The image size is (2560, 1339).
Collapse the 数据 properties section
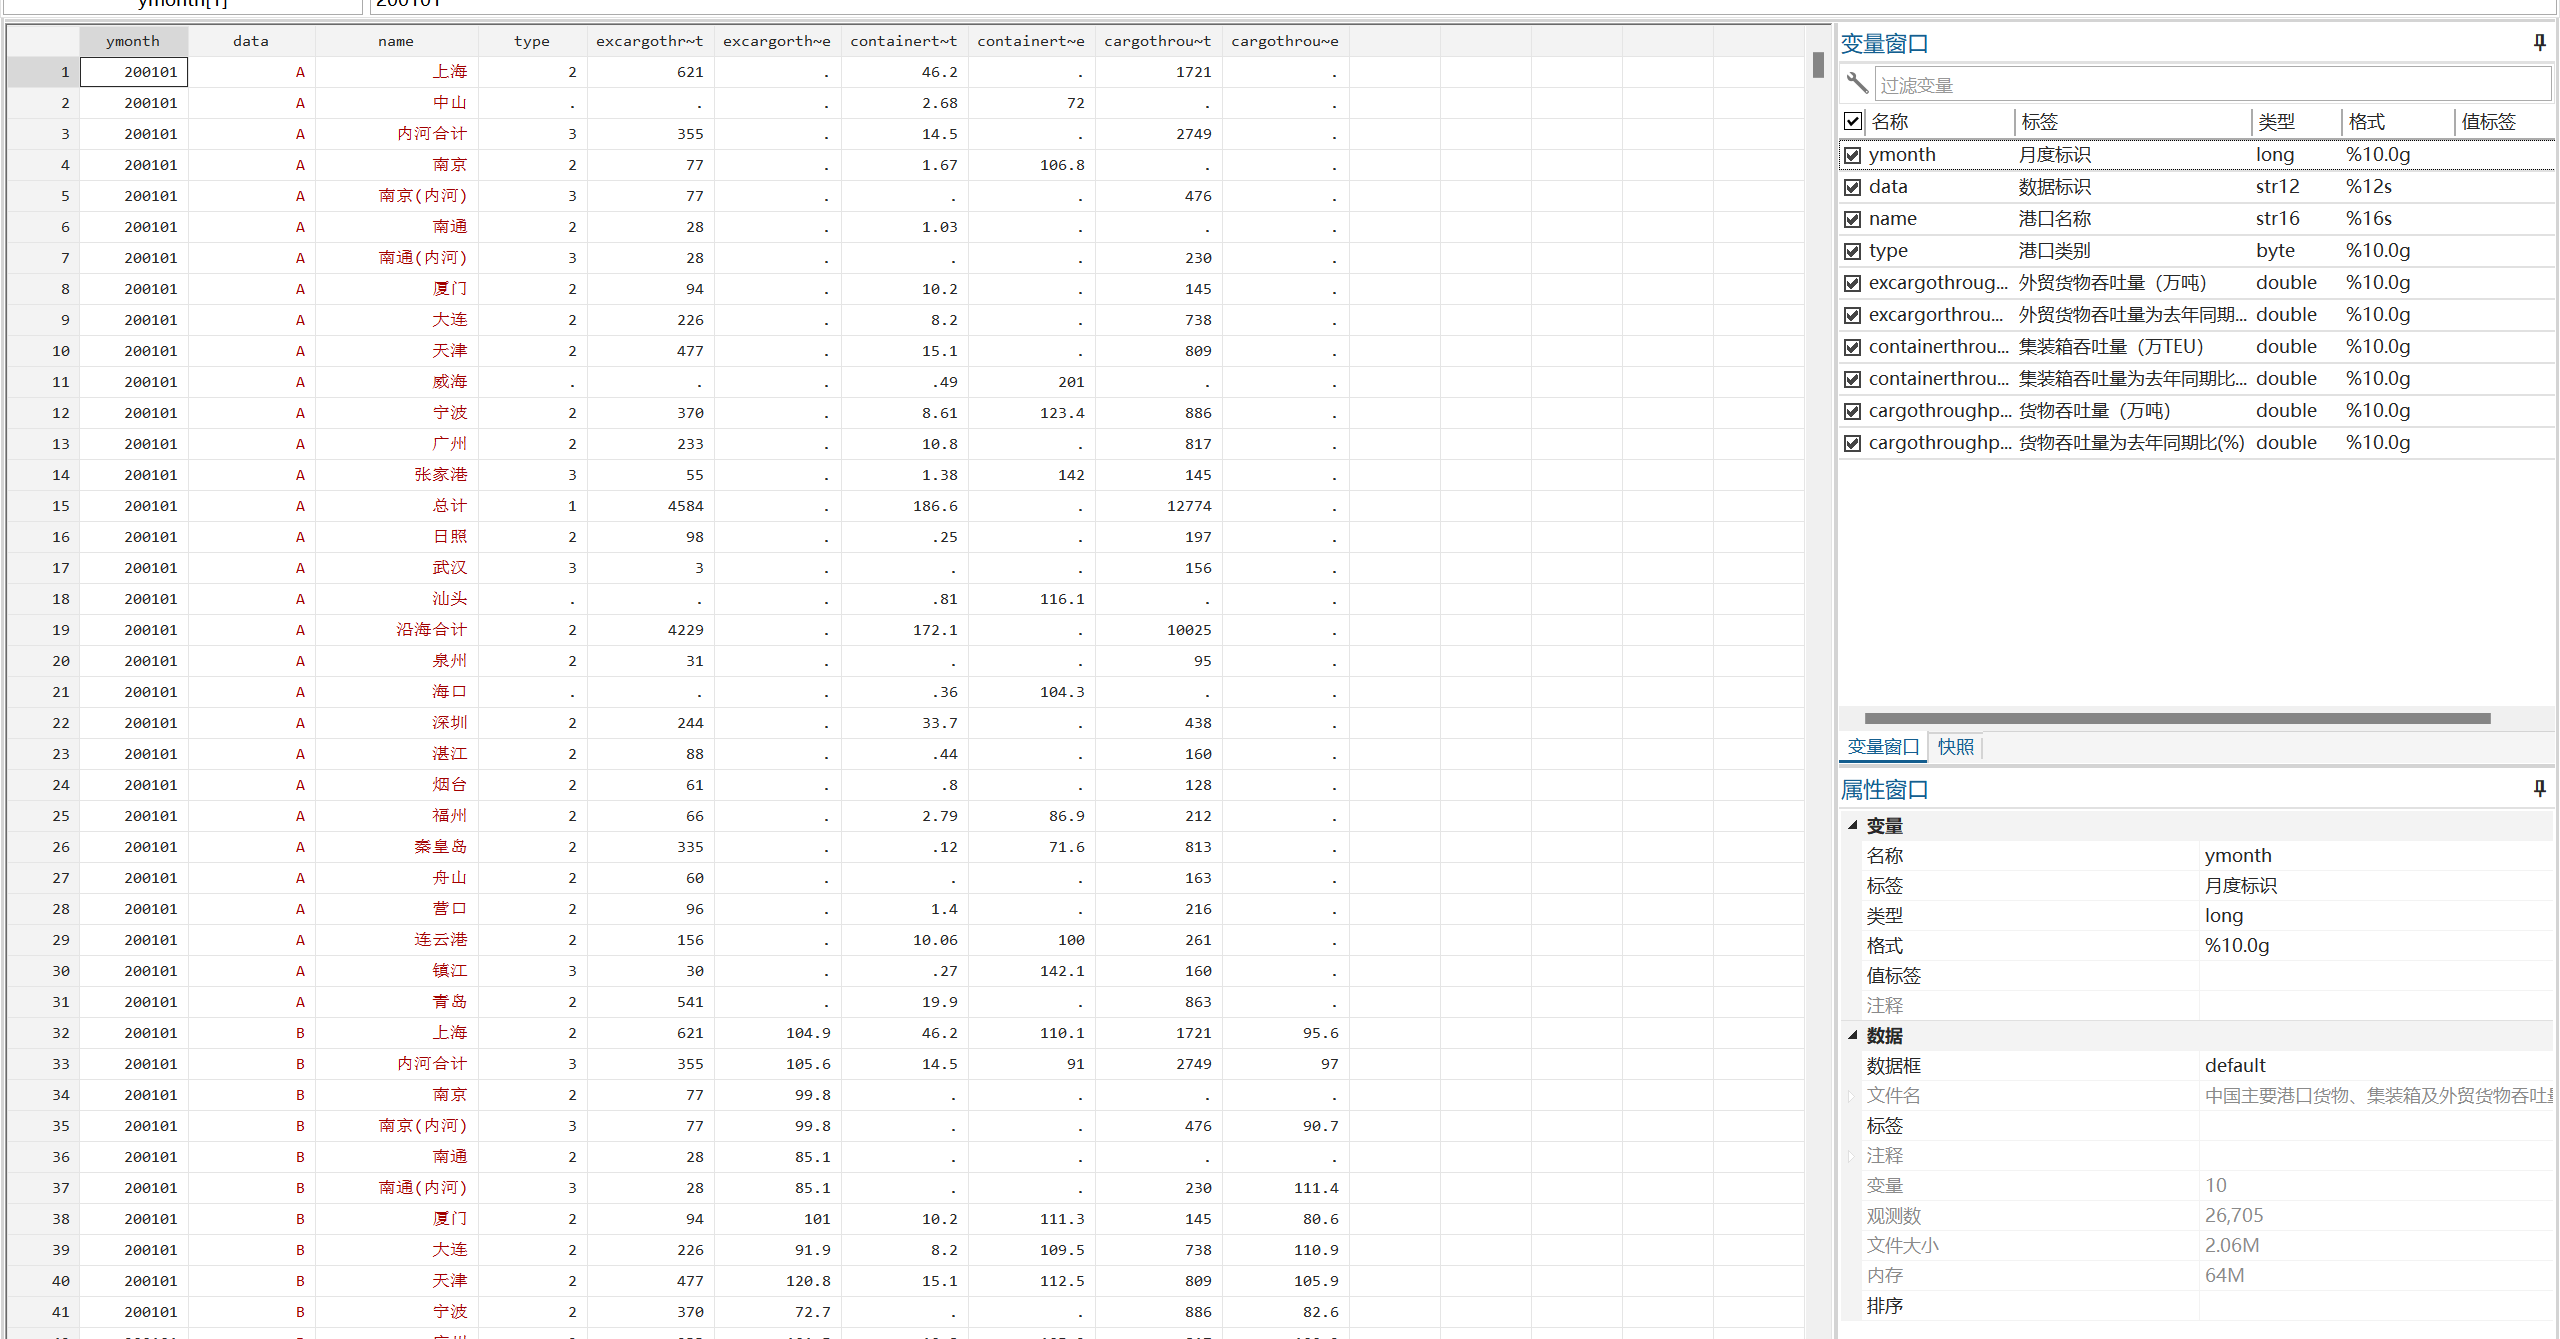coord(1853,1035)
